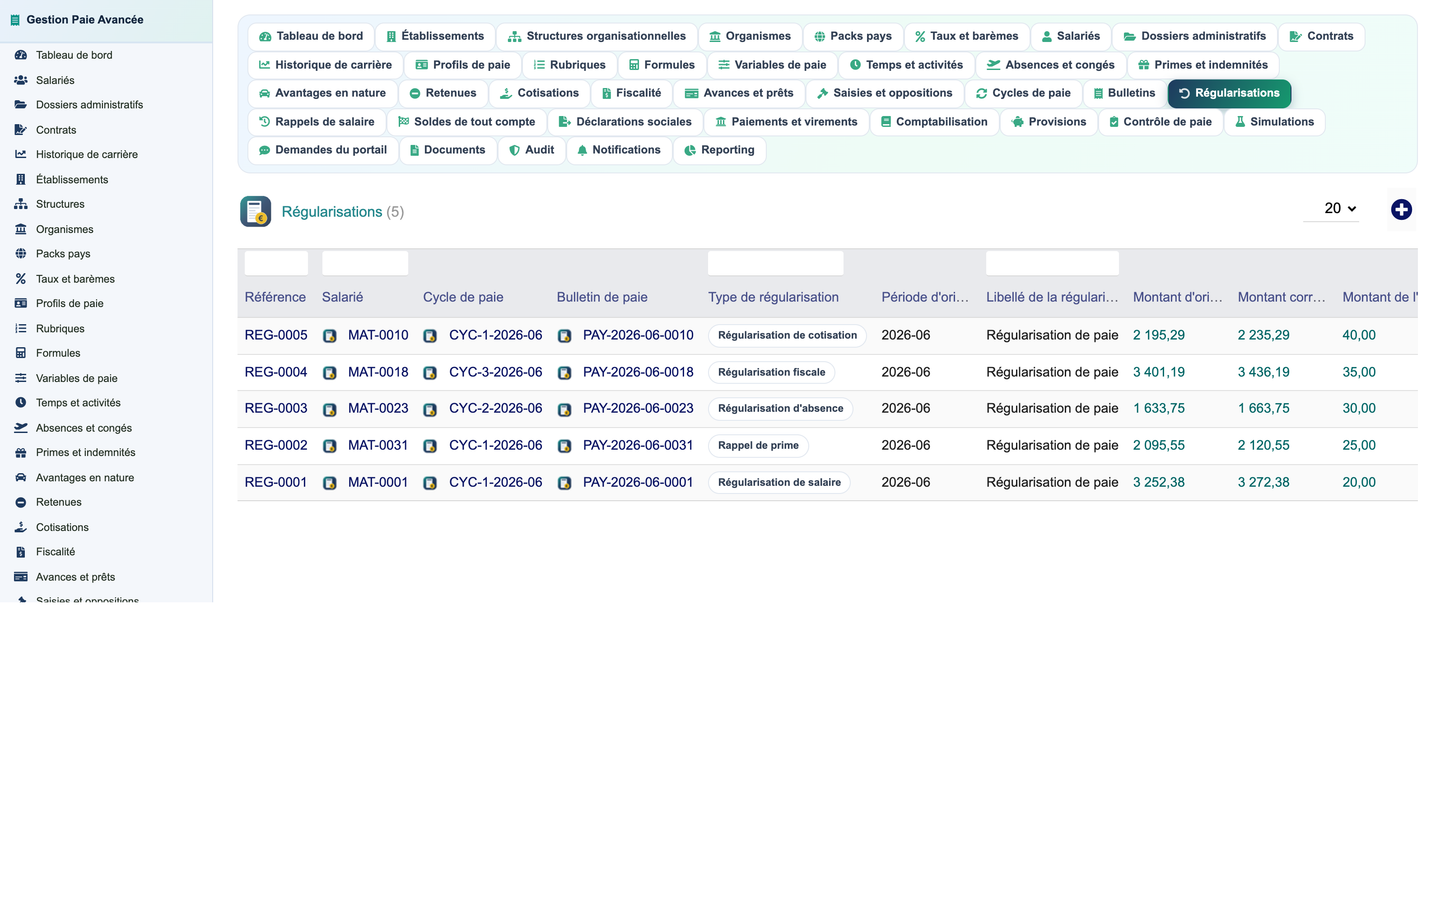Switch to the Bulletins tab
1445x903 pixels.
[1124, 93]
